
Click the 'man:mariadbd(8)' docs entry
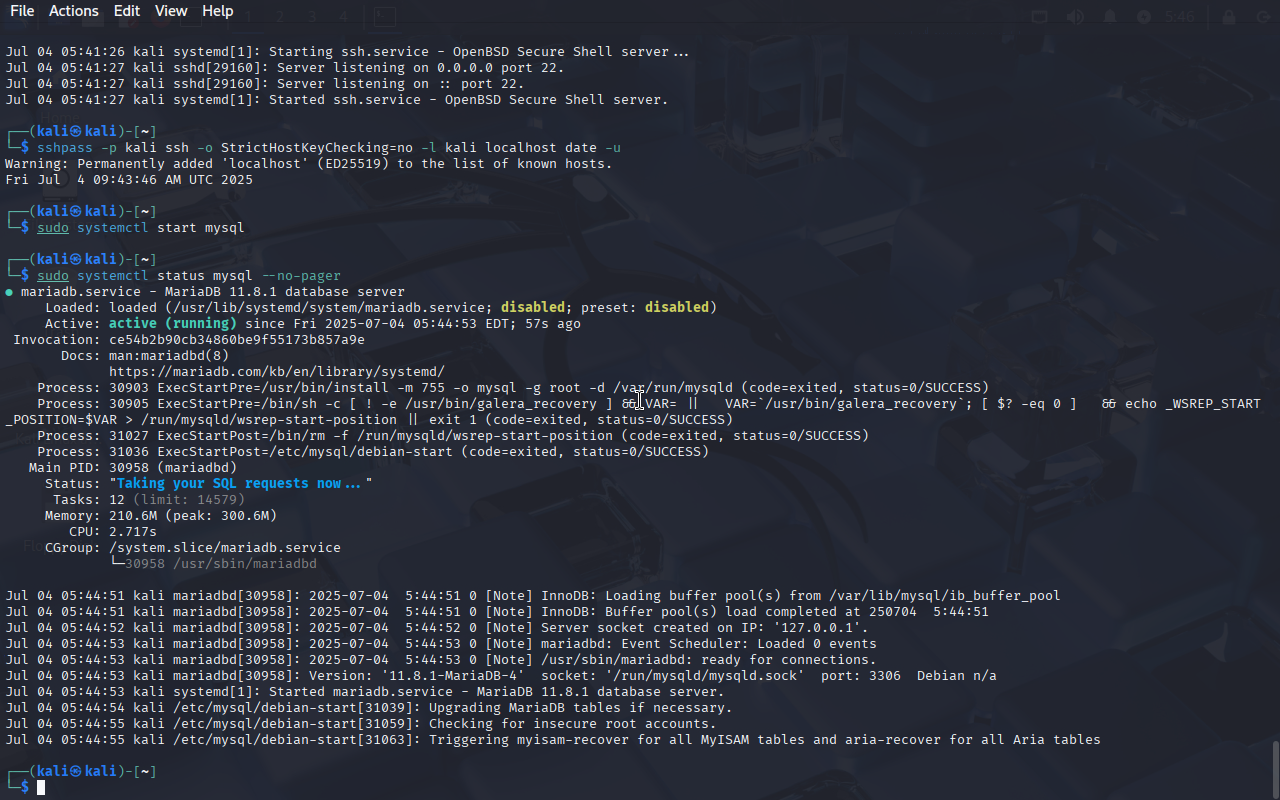169,355
